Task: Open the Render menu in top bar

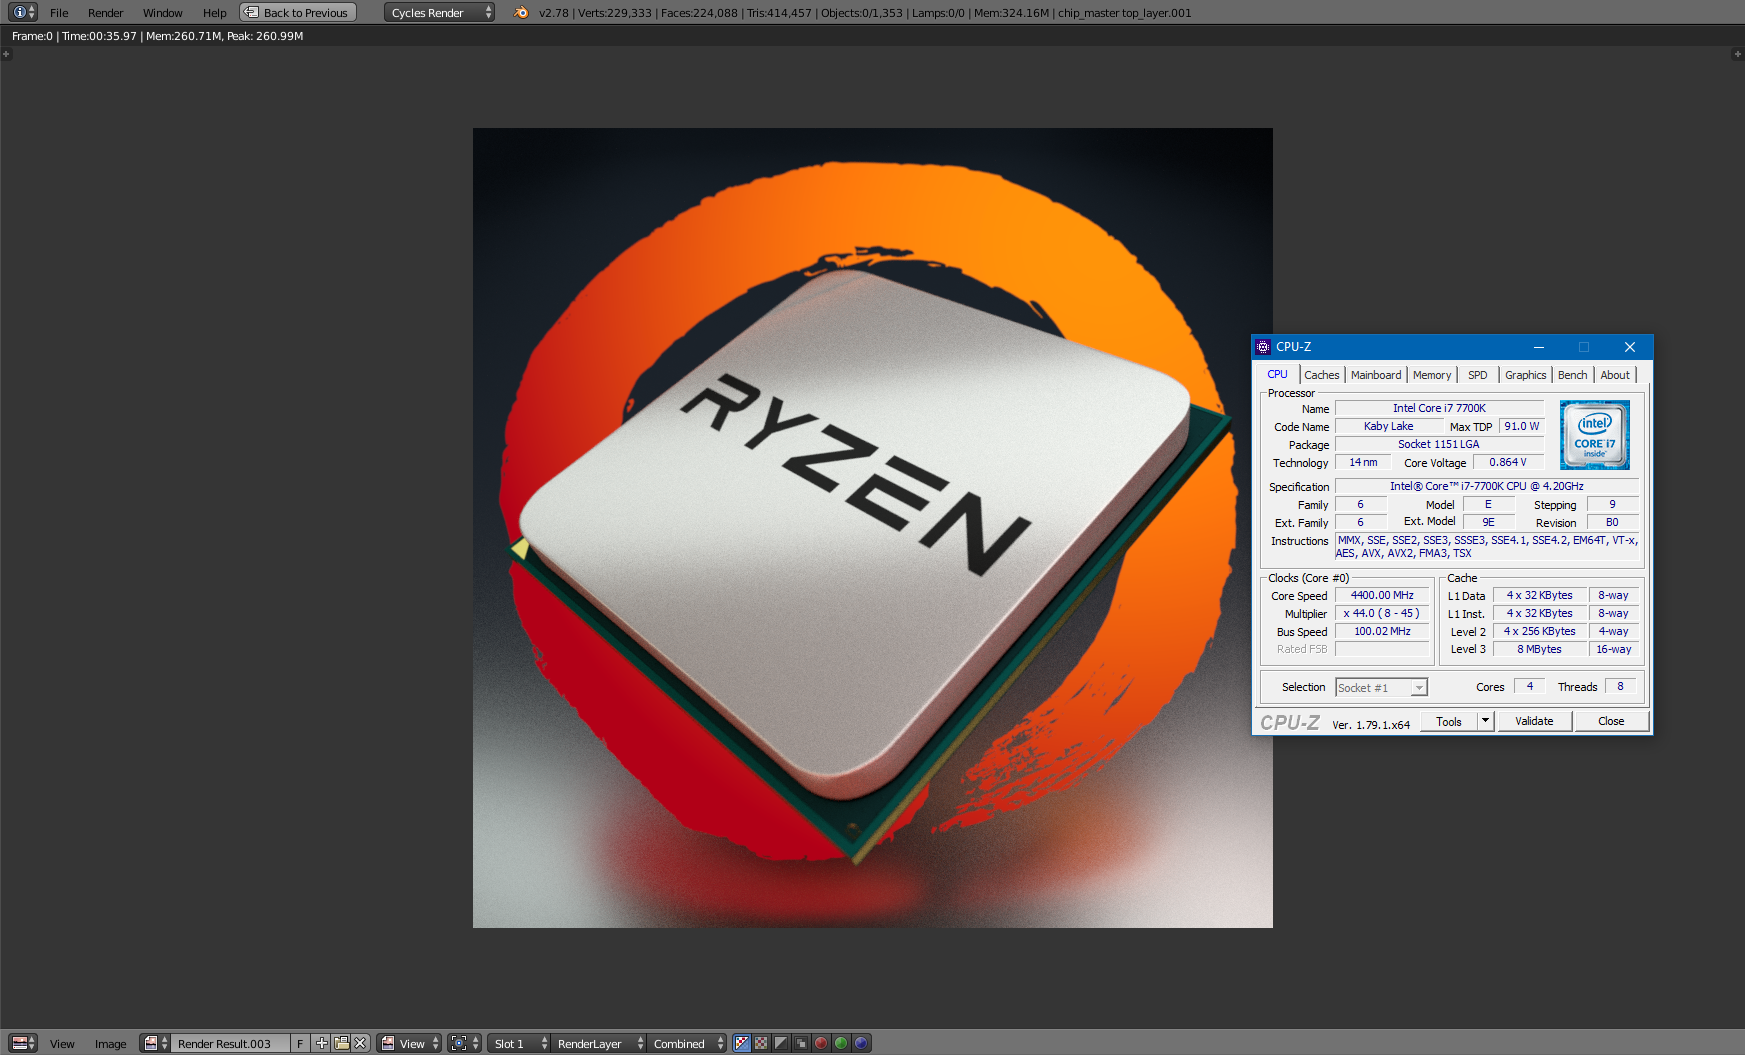Action: pos(106,13)
